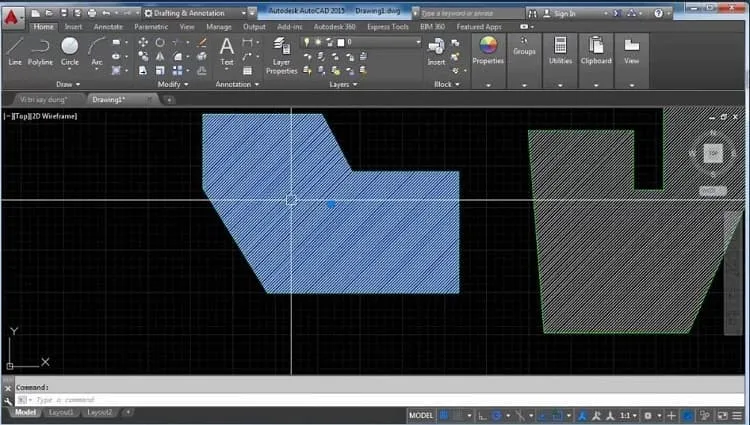Select the Arc tool
The image size is (750, 425).
pyautogui.click(x=97, y=53)
